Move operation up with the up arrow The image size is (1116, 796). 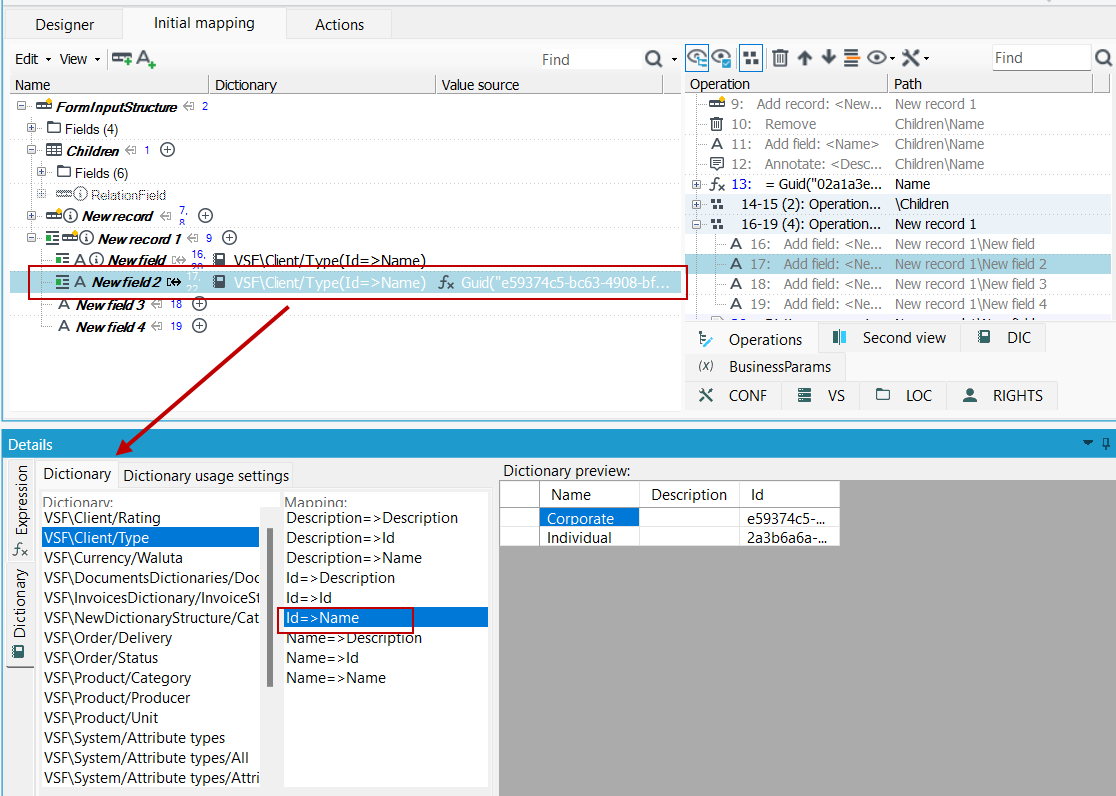tap(804, 58)
